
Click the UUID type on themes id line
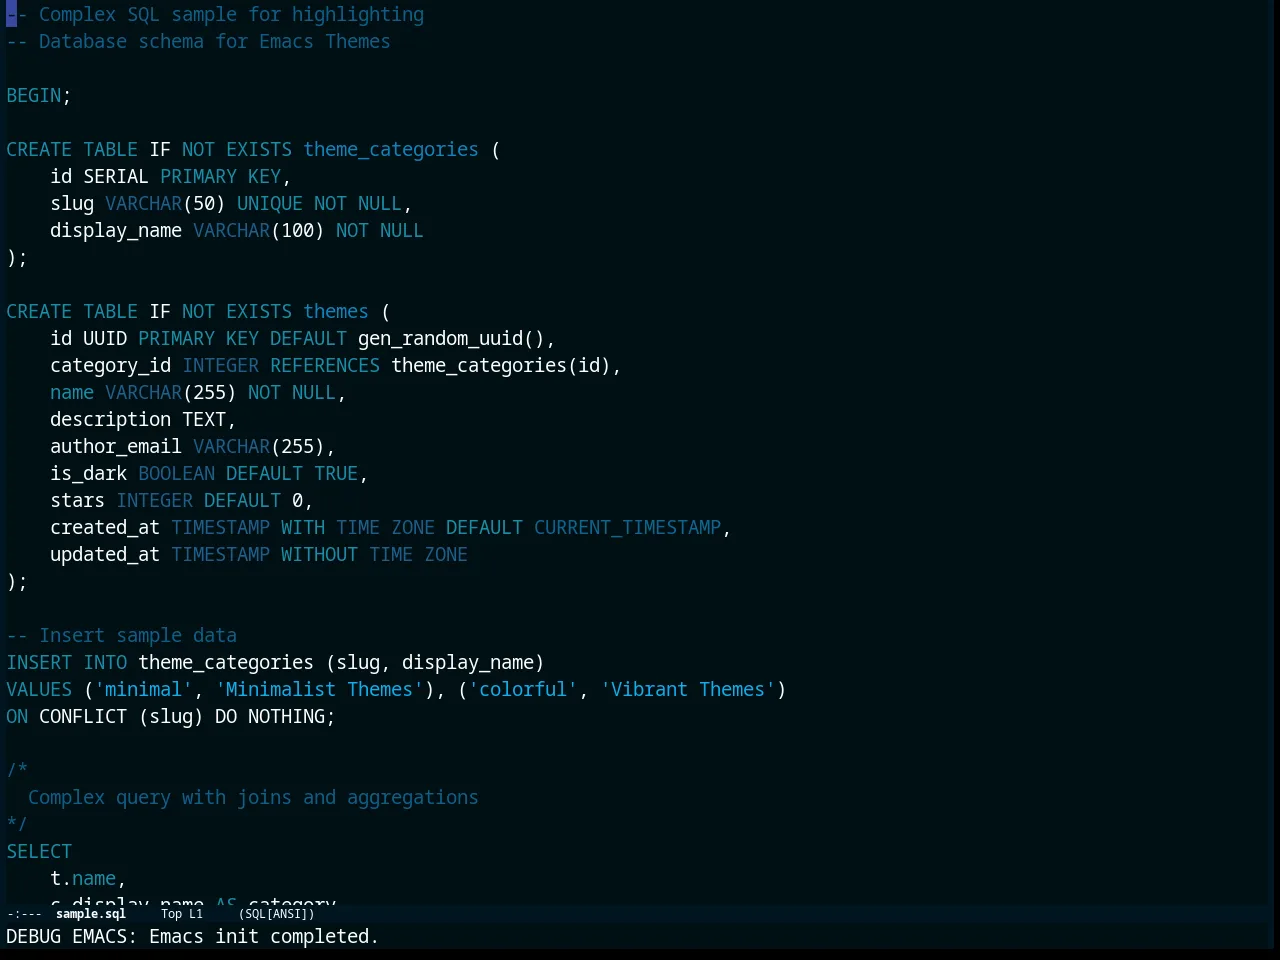click(105, 339)
